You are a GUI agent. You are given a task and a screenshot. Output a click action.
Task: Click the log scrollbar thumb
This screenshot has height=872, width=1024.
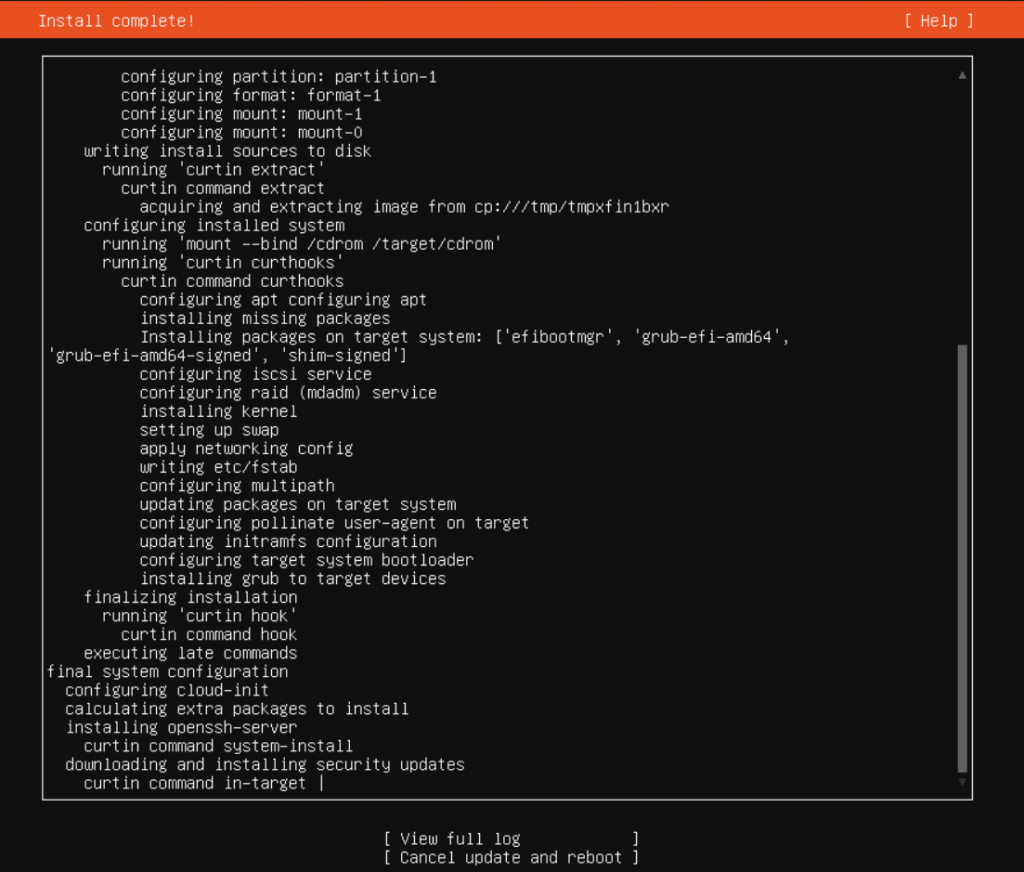[962, 558]
